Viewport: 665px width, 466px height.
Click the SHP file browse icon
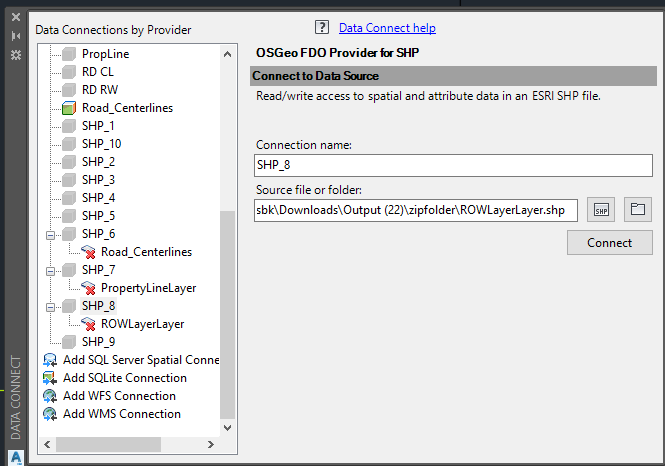click(601, 210)
